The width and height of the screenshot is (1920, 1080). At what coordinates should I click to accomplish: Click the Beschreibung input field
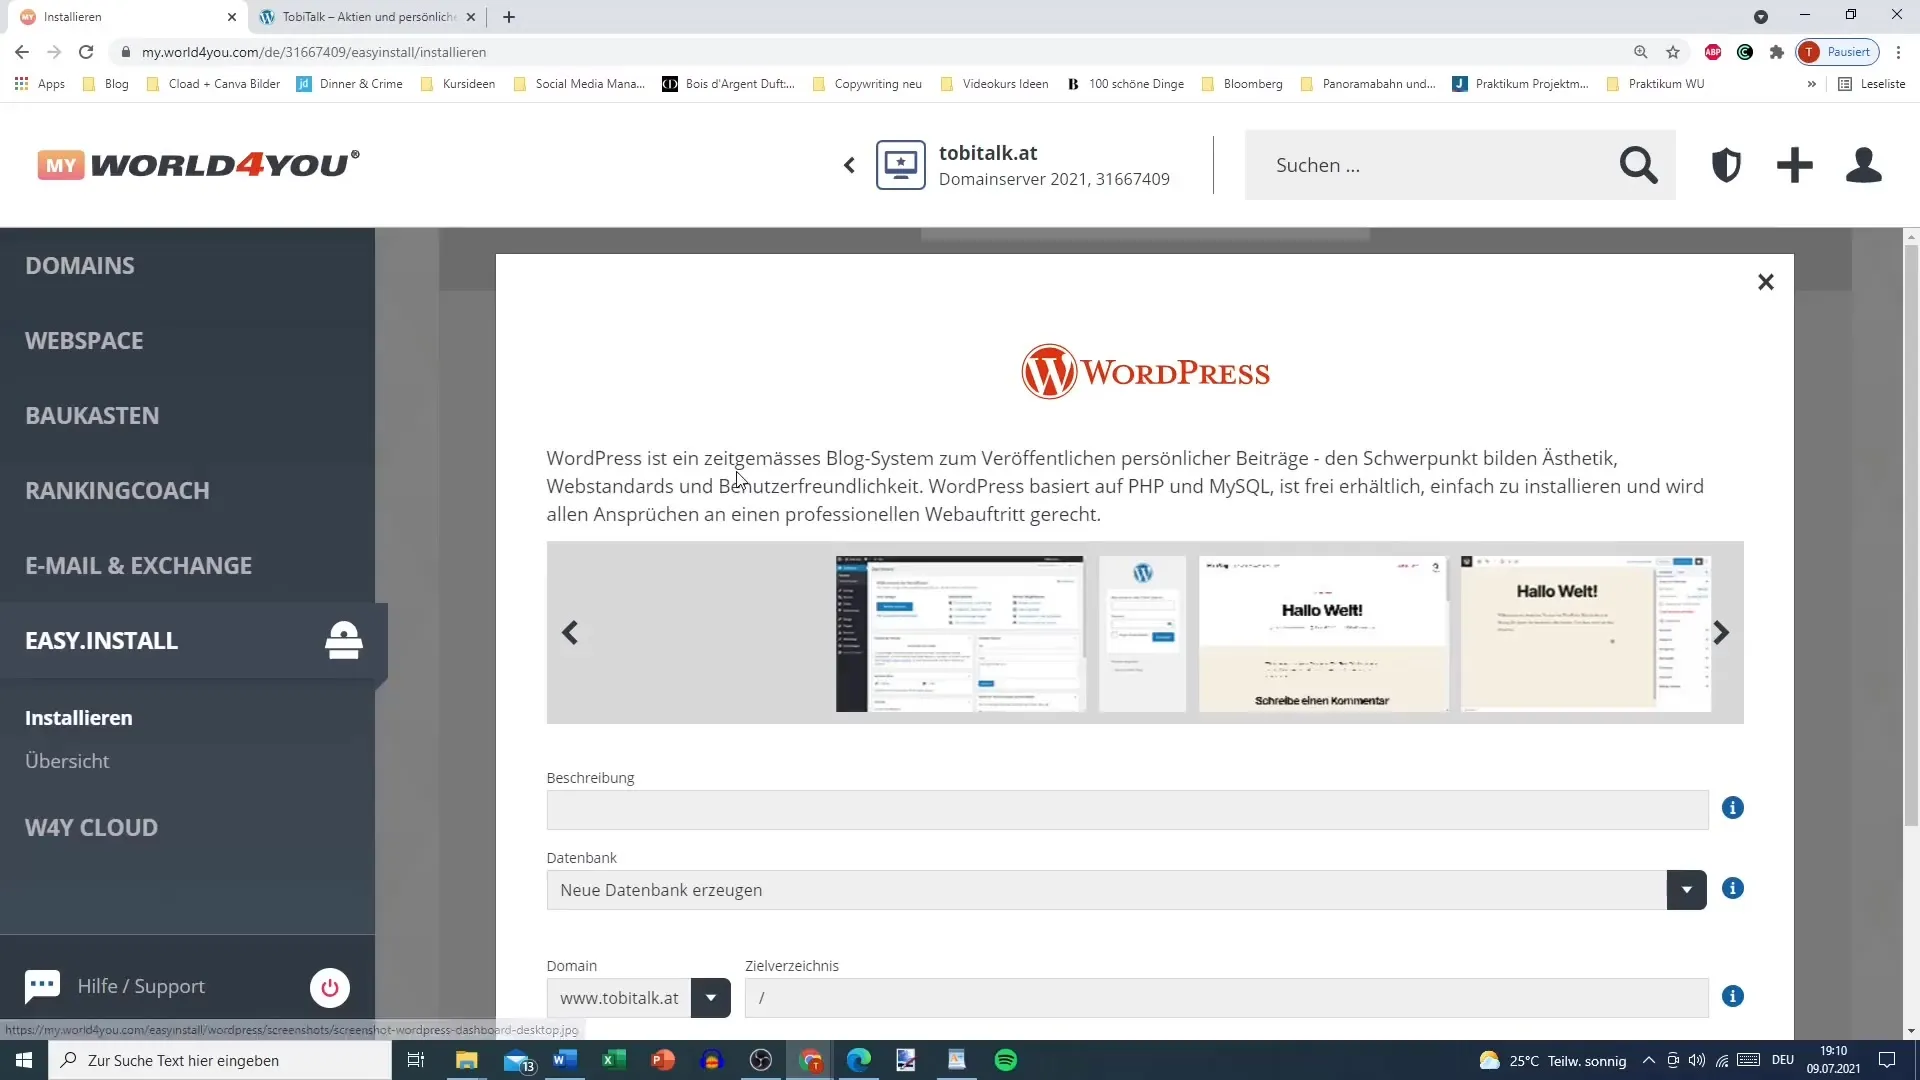[x=1127, y=810]
